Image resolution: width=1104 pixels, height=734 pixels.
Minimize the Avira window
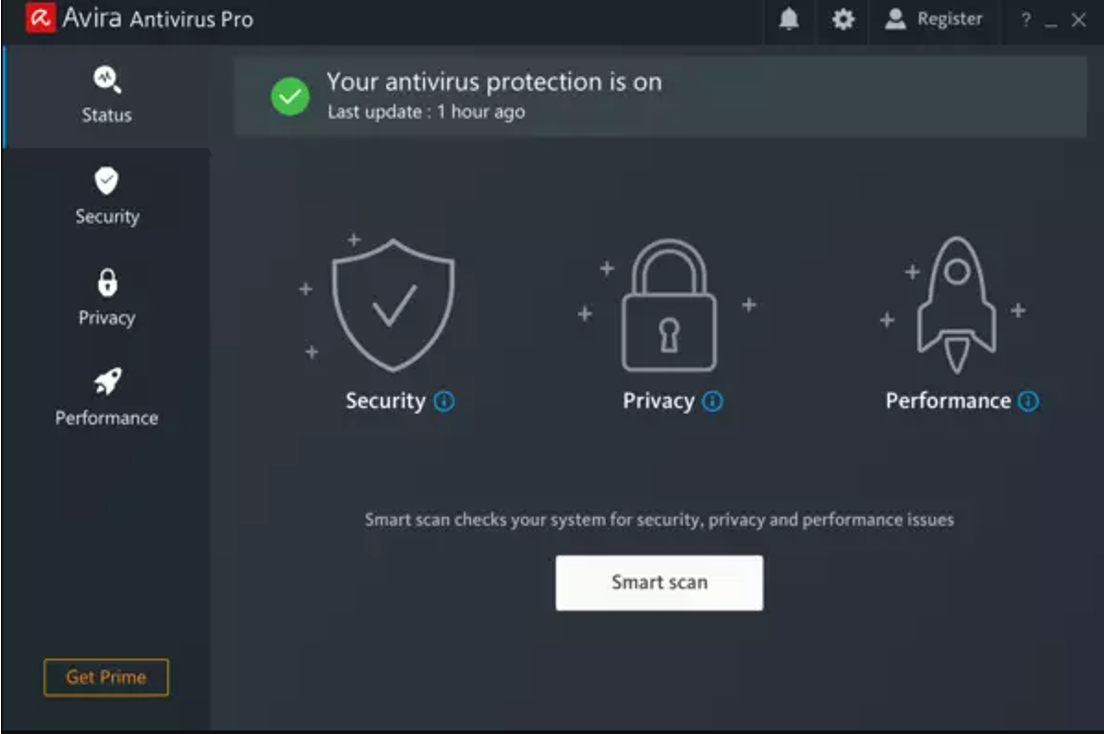pos(1051,21)
